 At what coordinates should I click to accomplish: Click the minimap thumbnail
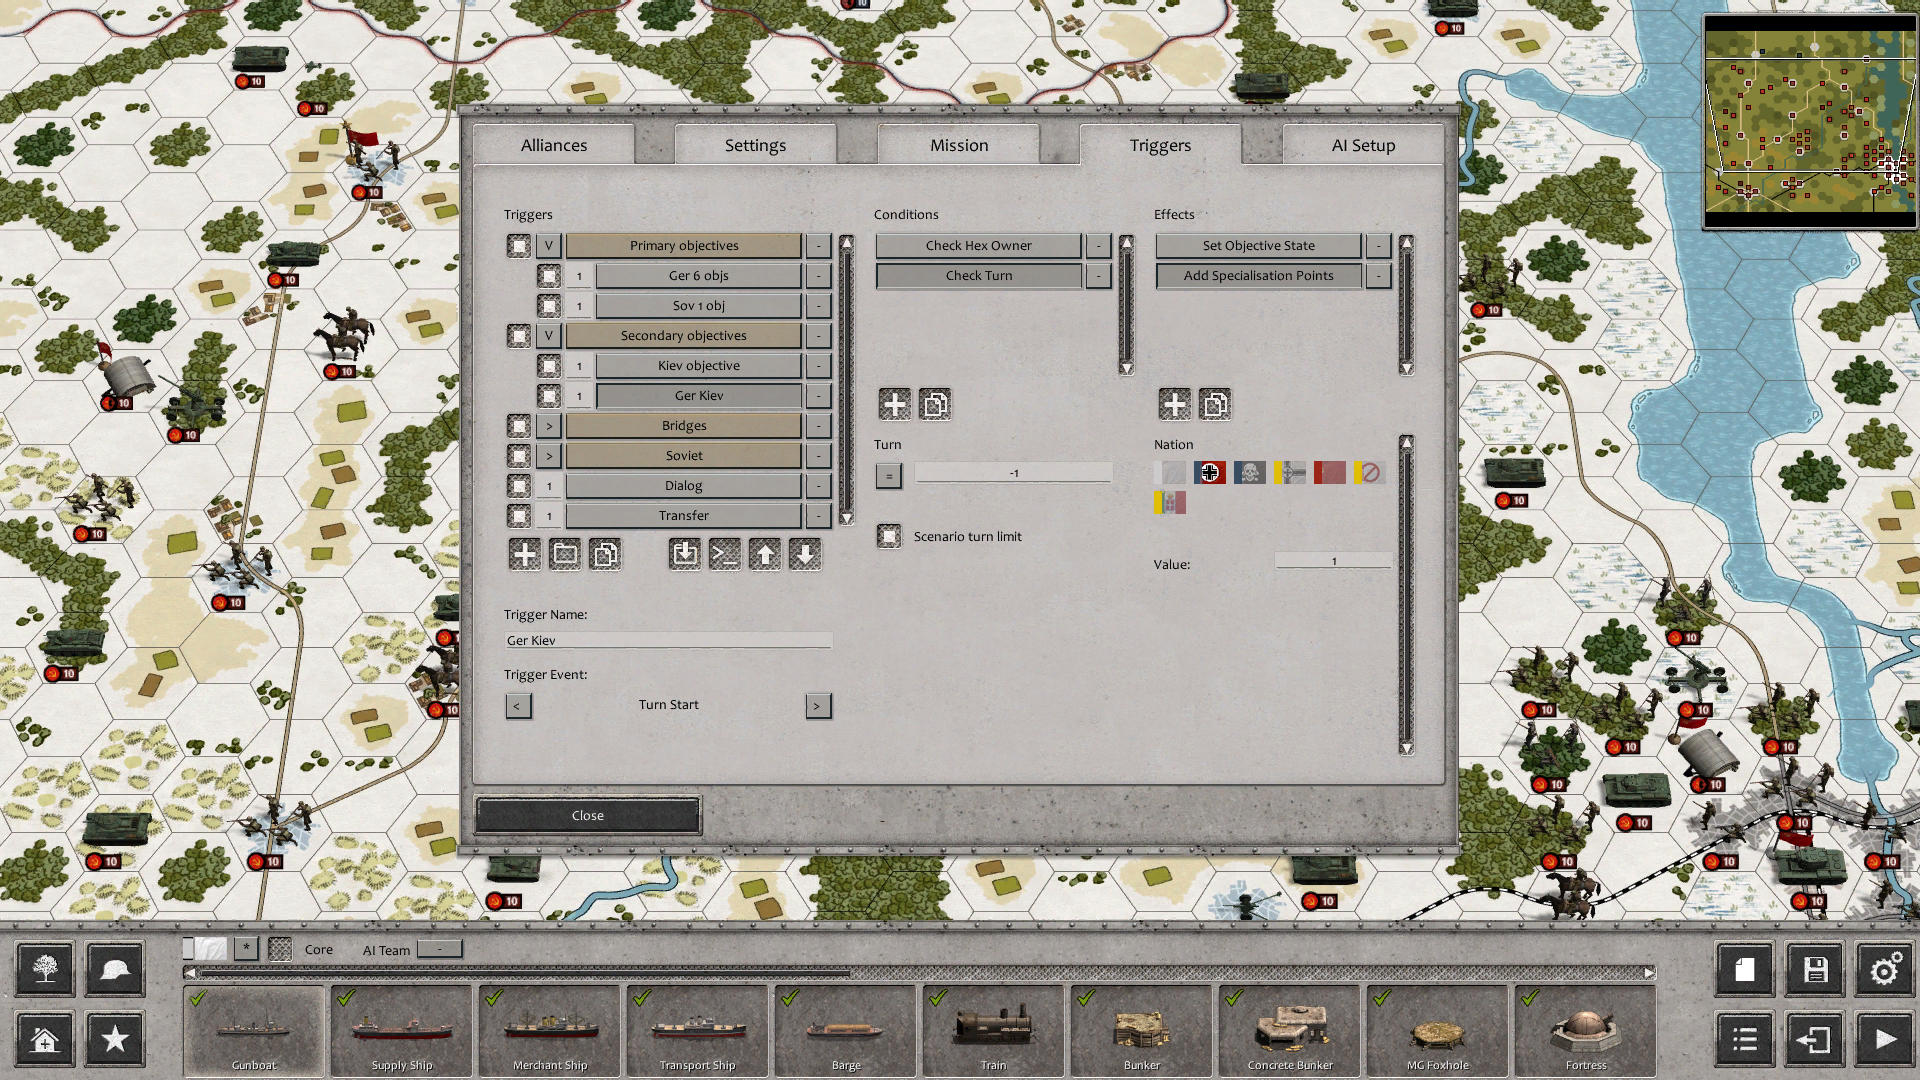1809,121
